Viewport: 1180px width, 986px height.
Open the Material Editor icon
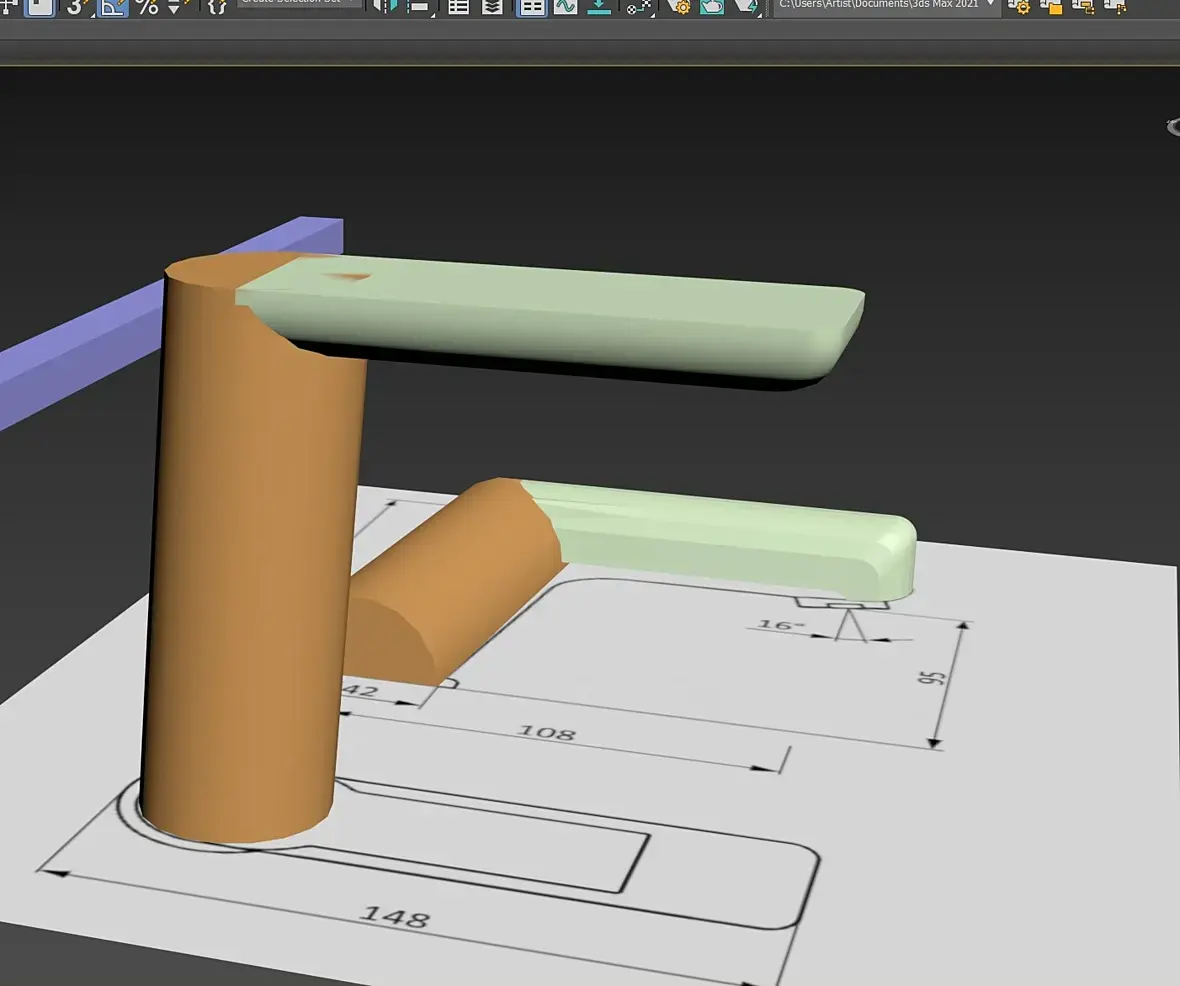639,6
